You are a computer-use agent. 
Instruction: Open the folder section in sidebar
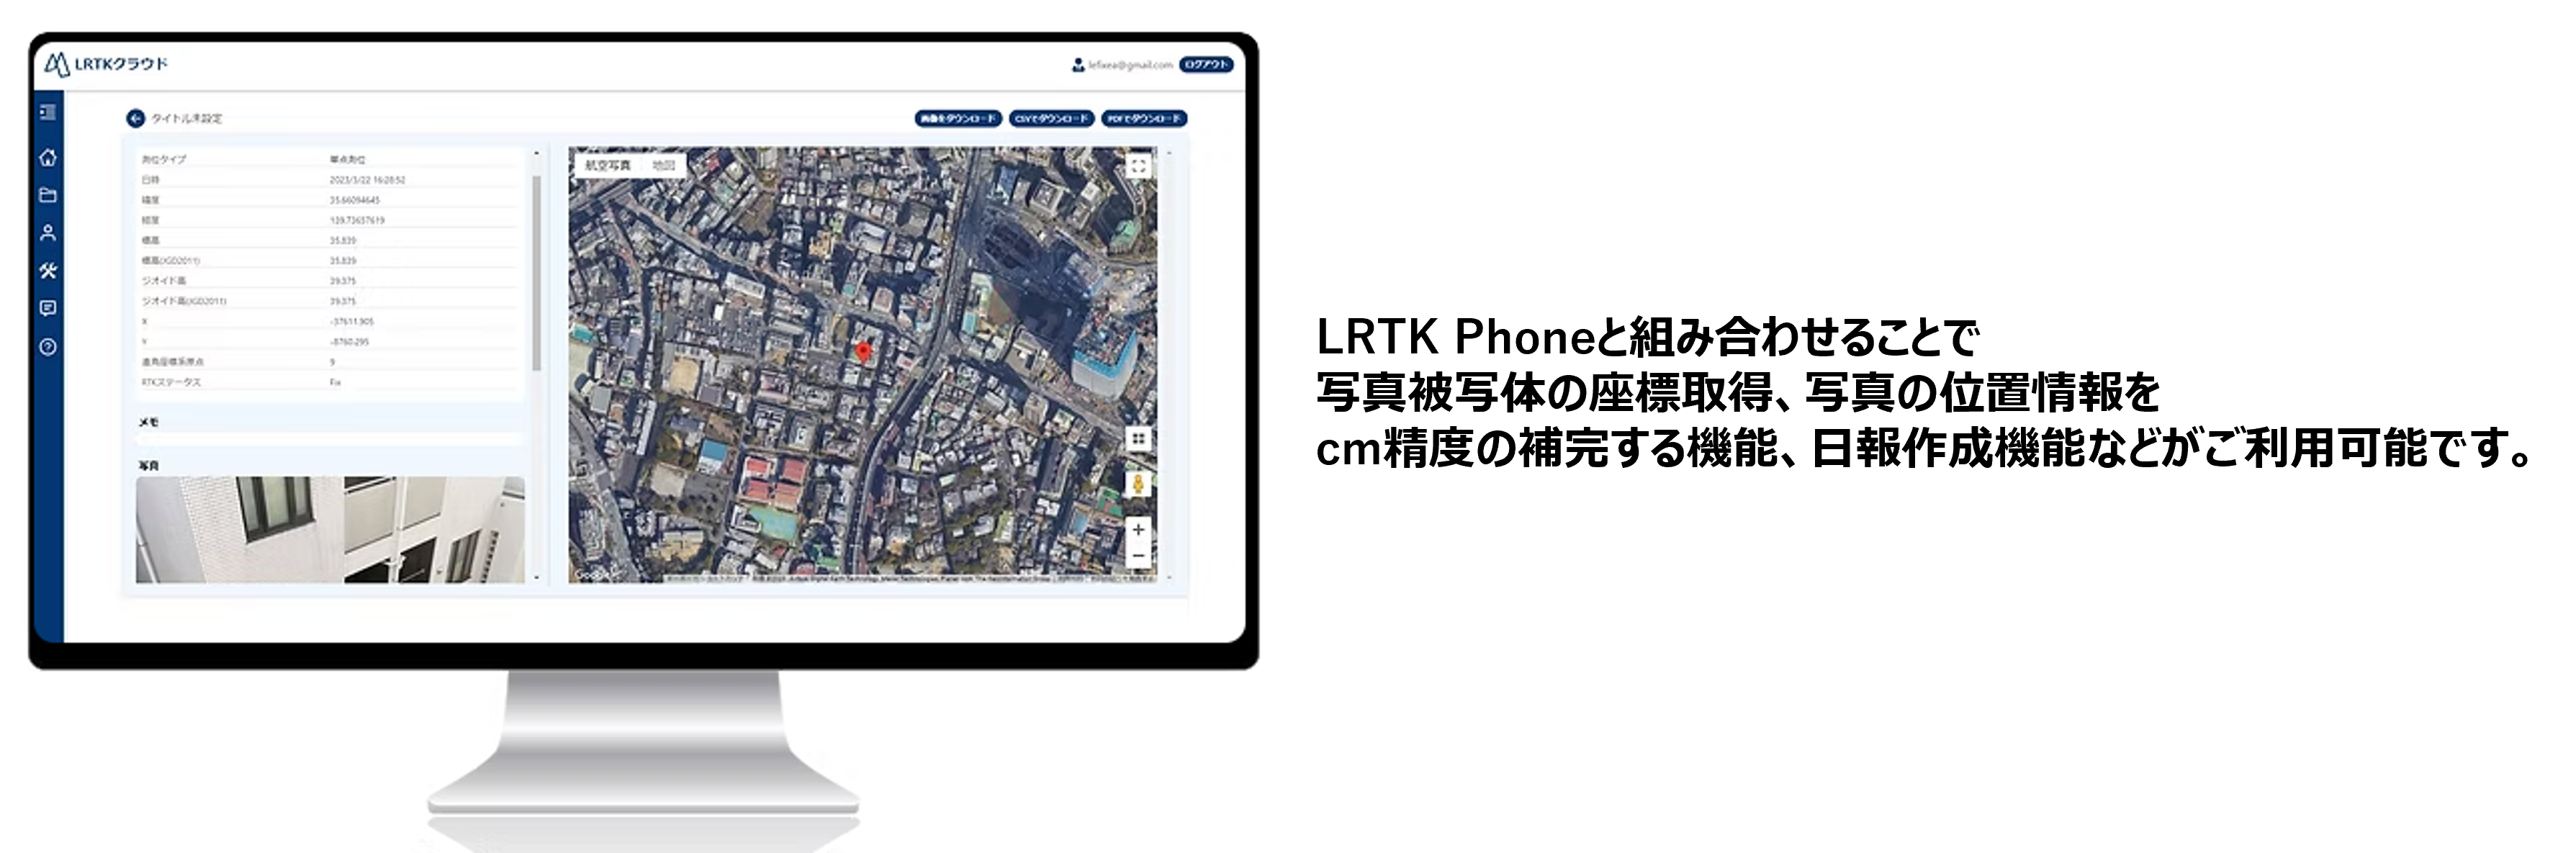click(47, 195)
